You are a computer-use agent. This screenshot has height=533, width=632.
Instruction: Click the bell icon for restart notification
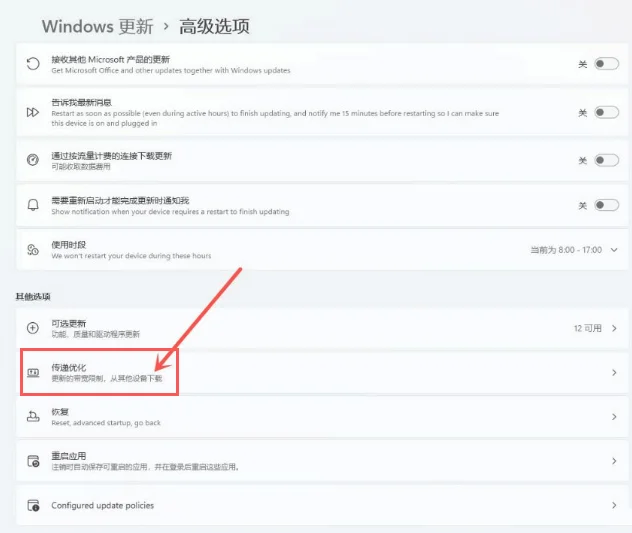[x=33, y=205]
